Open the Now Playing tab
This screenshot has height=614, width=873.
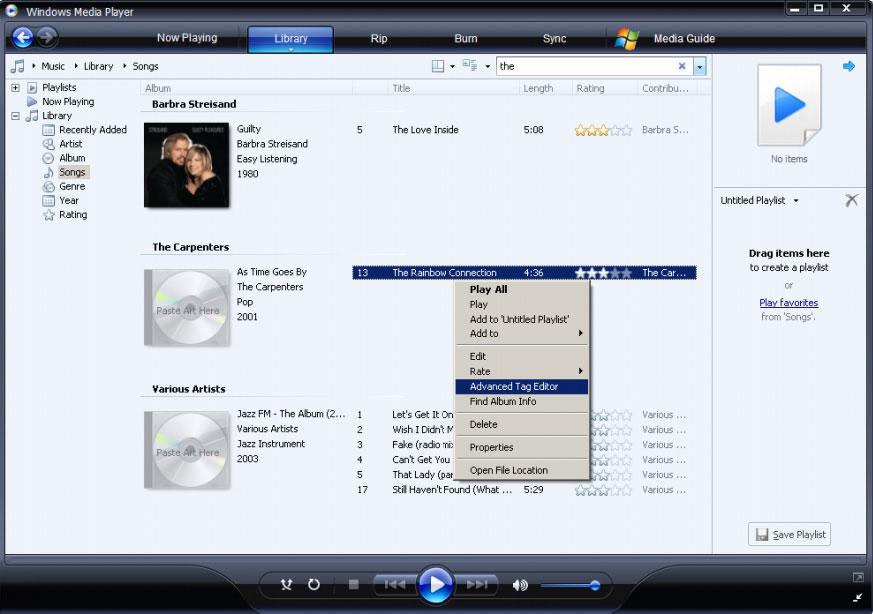[187, 38]
